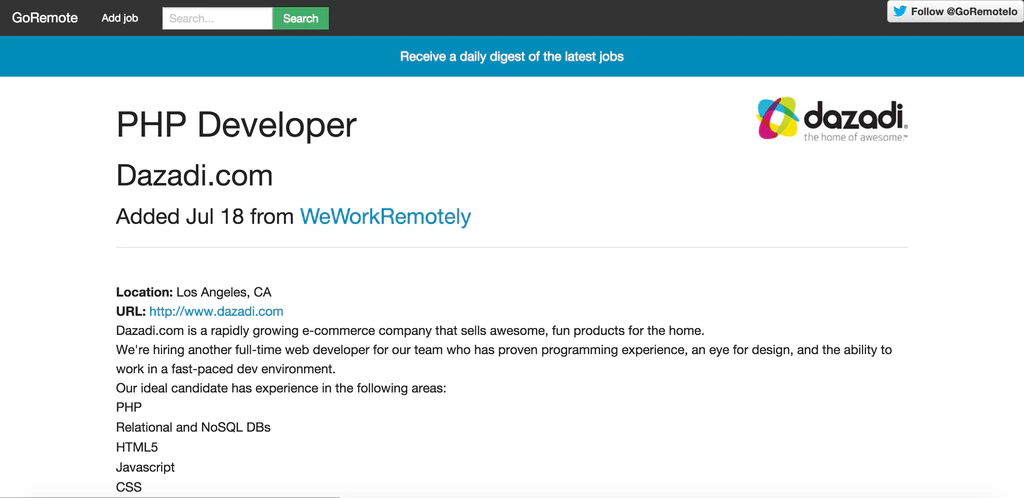Click the Location: Los Angeles, CA line
Screen dimensions: 1024x498
click(x=193, y=292)
